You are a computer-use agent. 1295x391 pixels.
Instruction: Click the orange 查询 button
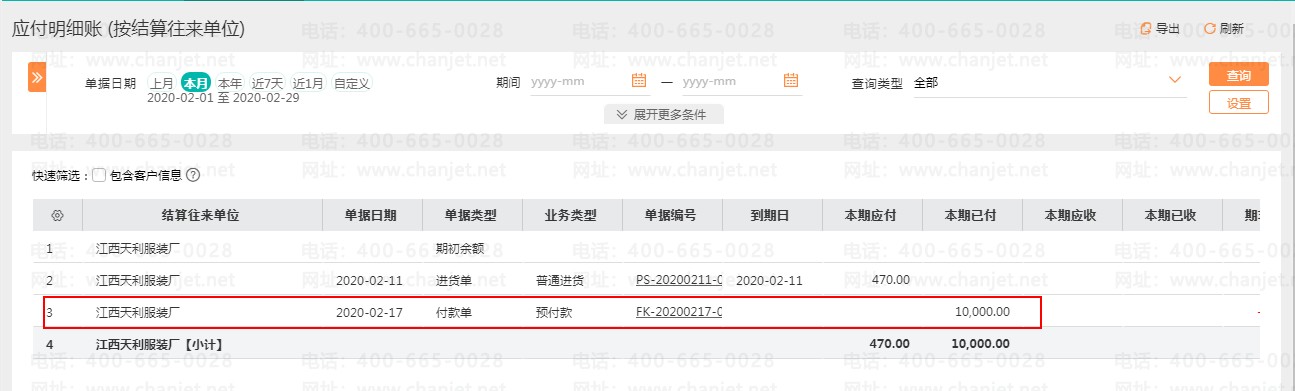(1238, 75)
